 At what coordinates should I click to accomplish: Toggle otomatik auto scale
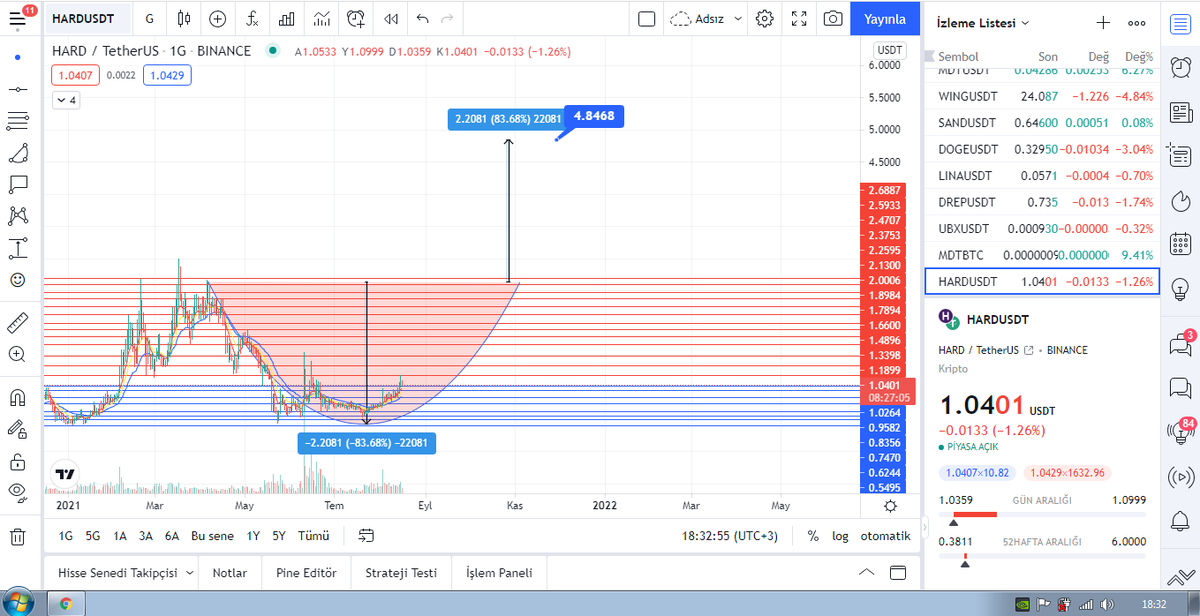point(885,536)
